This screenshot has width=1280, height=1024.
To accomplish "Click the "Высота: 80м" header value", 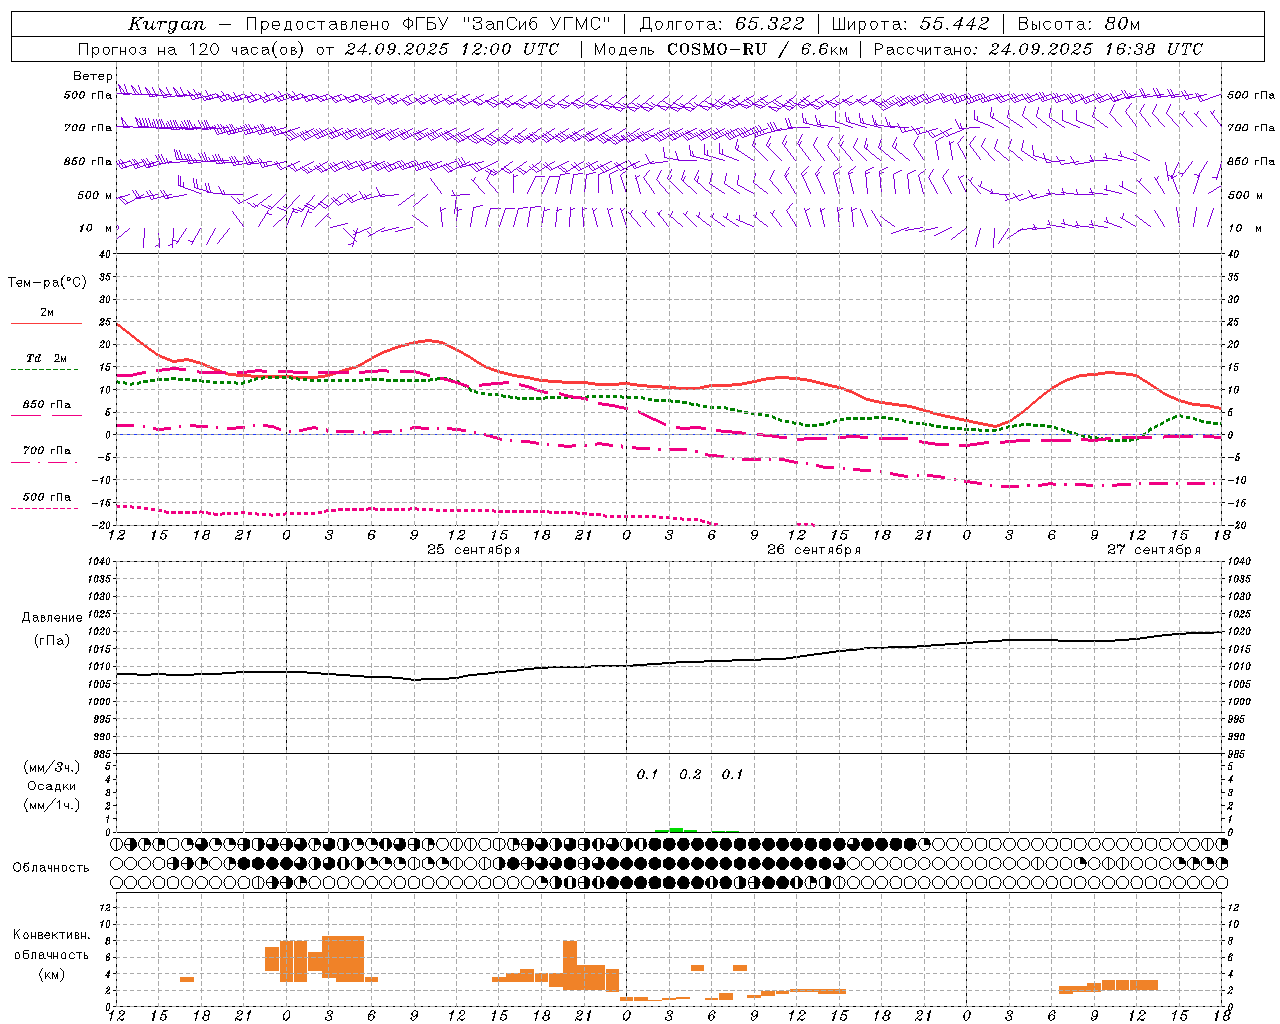I will [x=1078, y=24].
